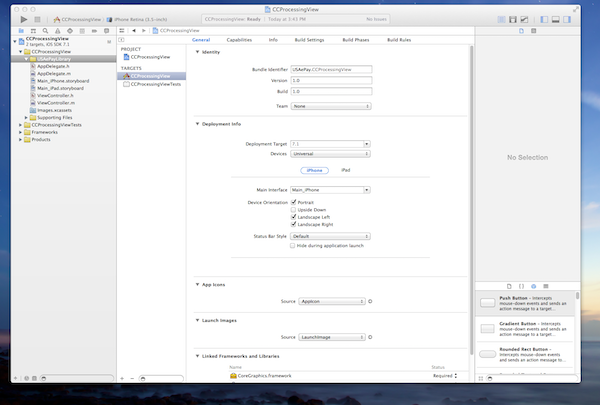600x405 pixels.
Task: Uncheck Landscape Left orientation
Action: tap(293, 217)
